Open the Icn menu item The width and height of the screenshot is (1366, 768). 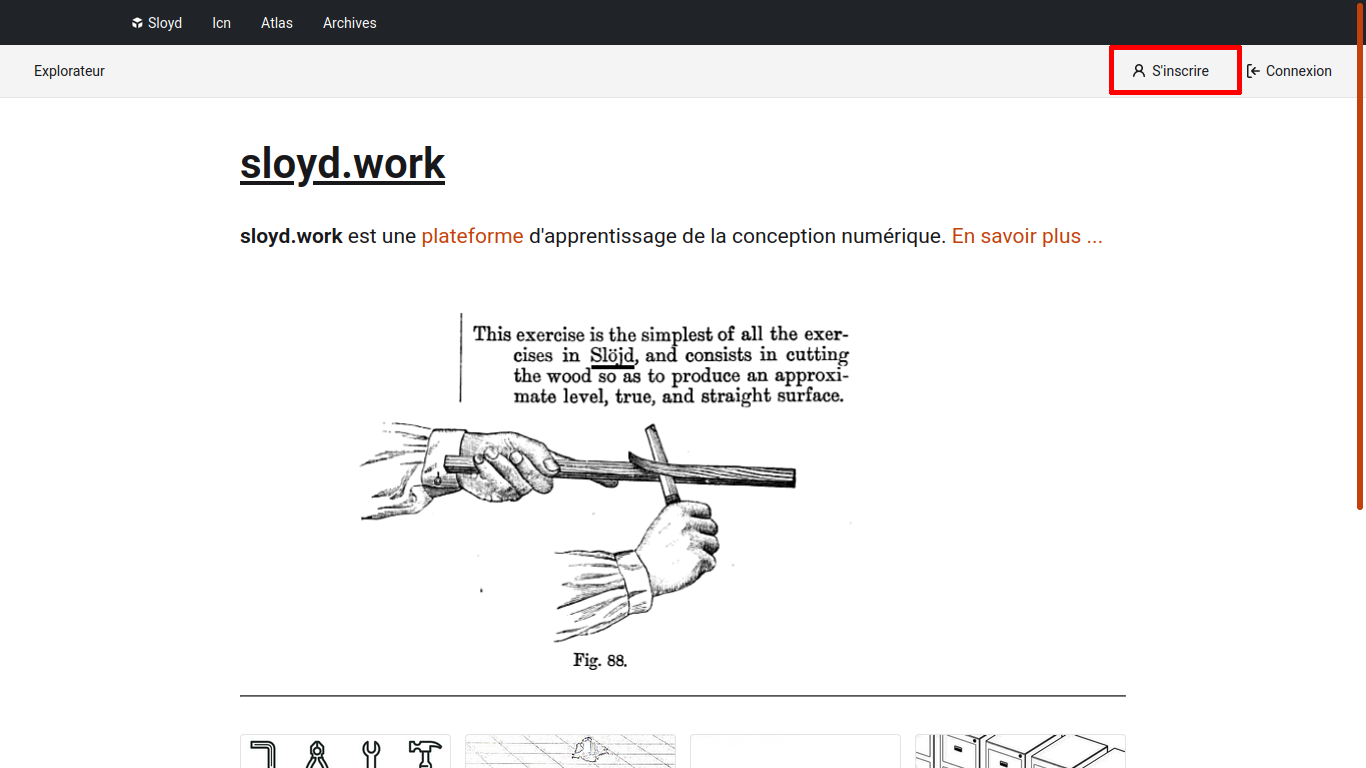click(221, 23)
